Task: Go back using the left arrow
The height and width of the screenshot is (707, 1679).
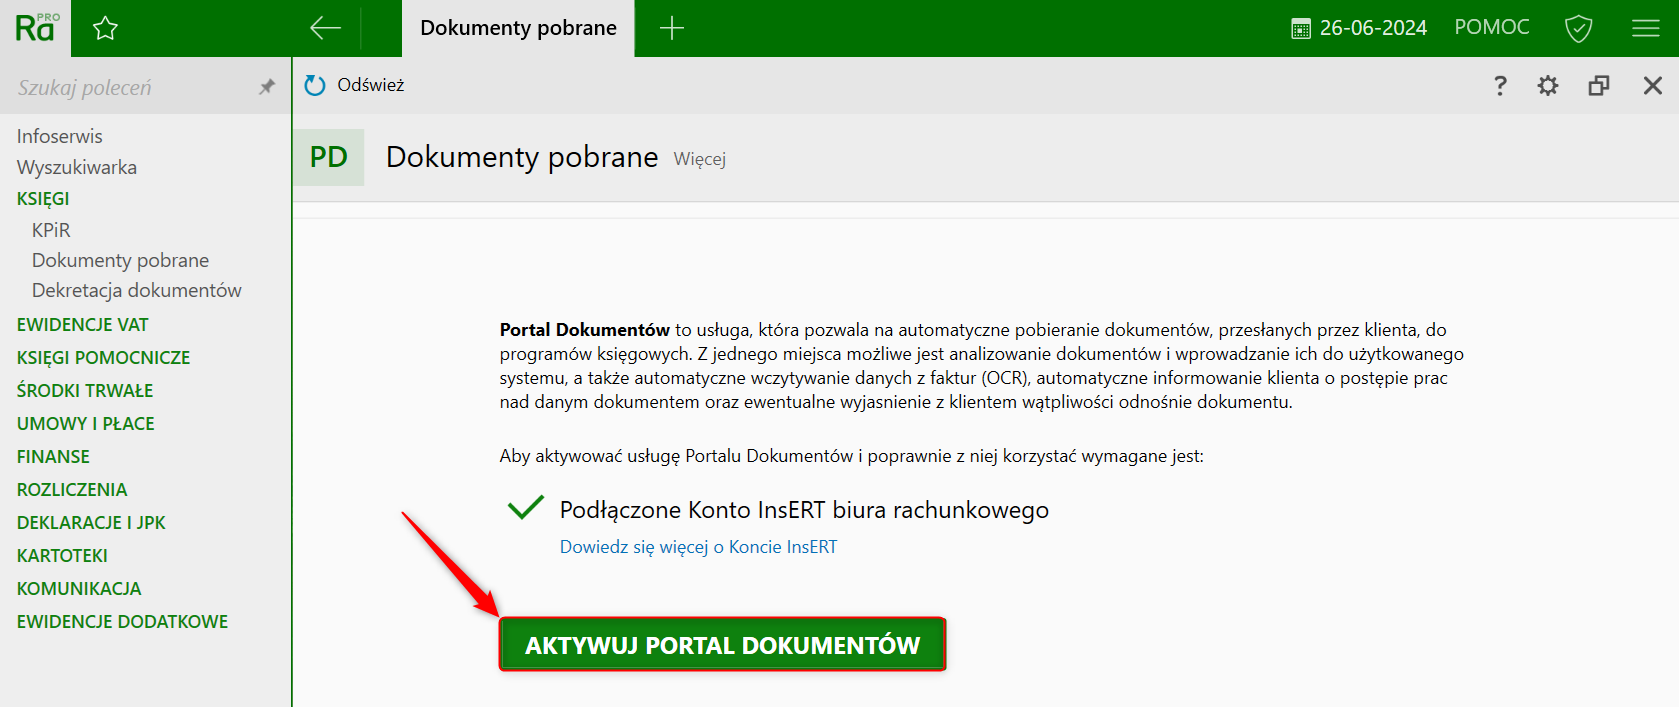Action: click(325, 28)
